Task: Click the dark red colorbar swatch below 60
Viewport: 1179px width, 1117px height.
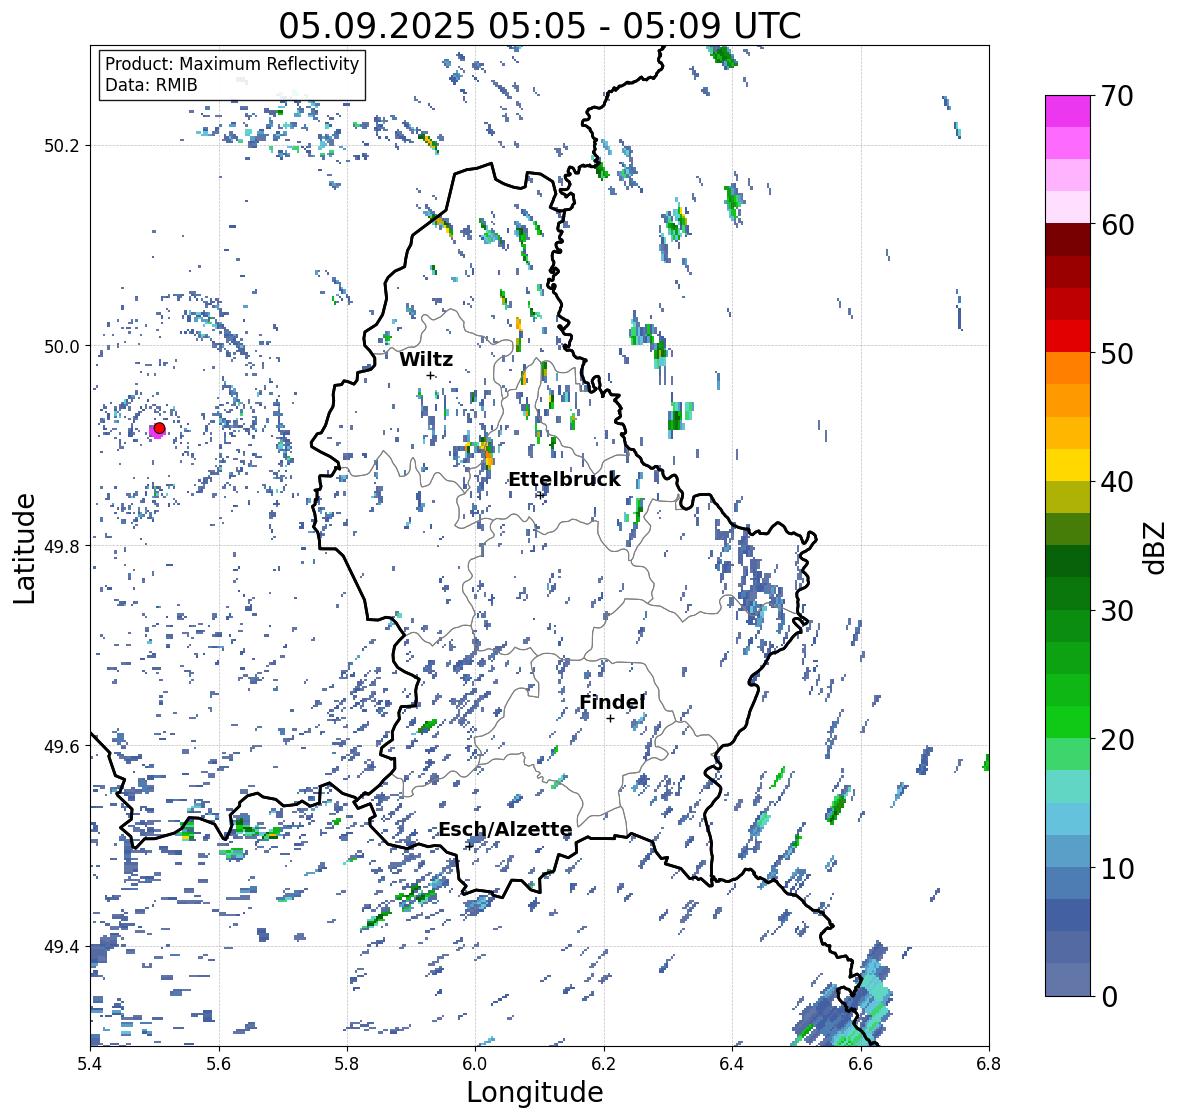Action: (x=1068, y=240)
